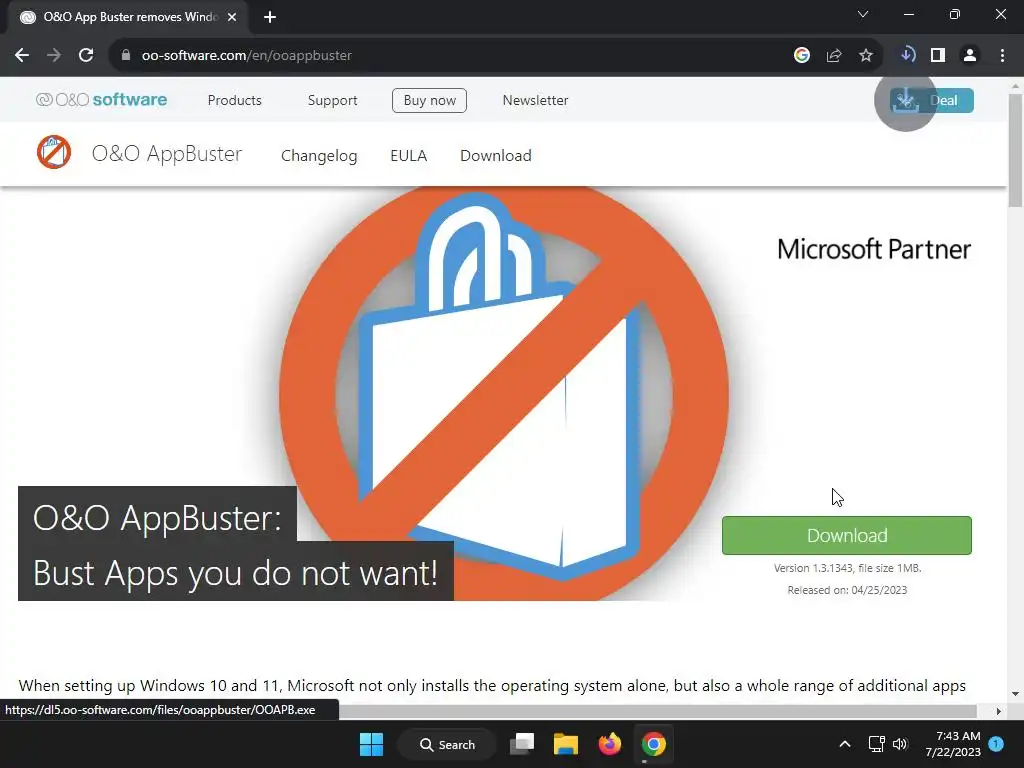Open the Support menu
The image size is (1024, 768).
coord(332,101)
